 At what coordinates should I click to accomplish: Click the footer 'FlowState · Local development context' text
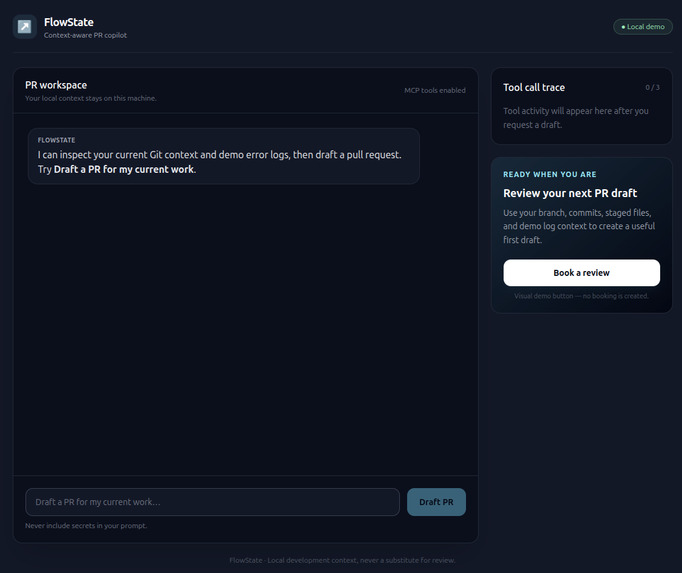pyautogui.click(x=342, y=560)
